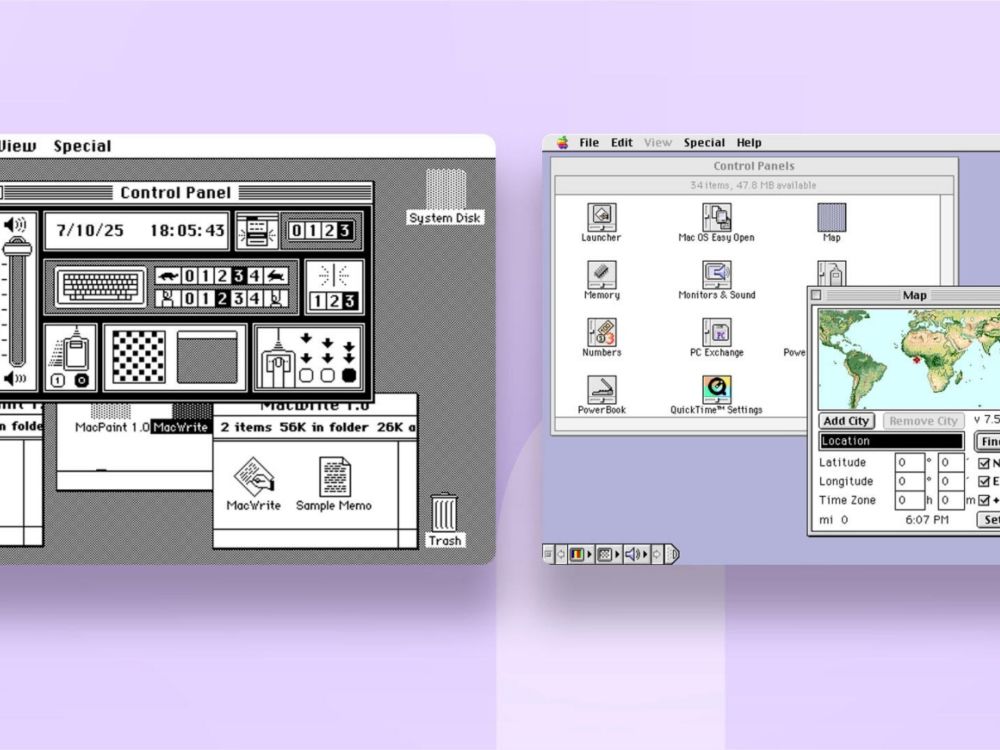
Task: Open the Memory control panel icon
Action: pos(601,275)
